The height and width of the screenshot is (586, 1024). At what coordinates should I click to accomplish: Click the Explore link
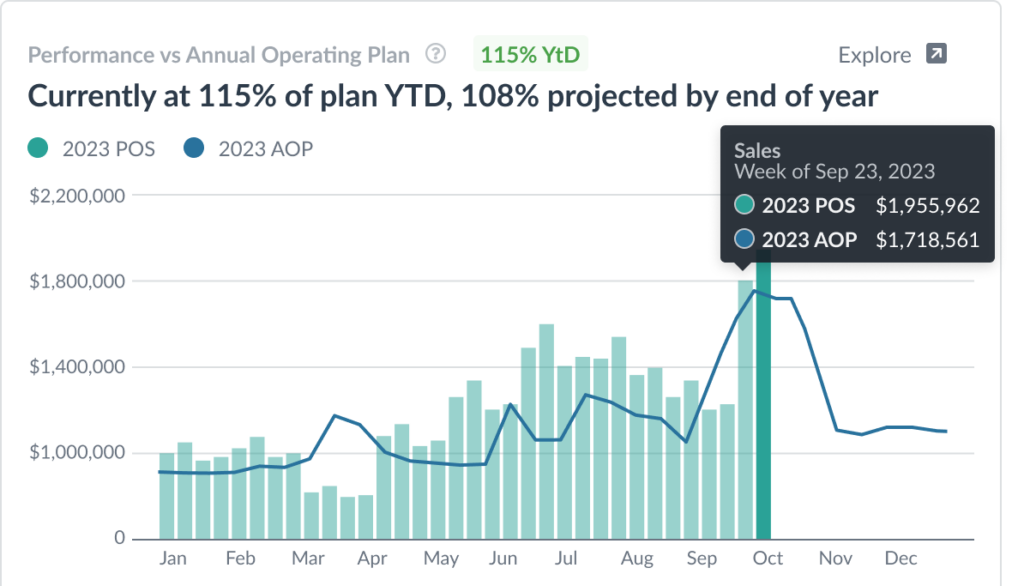[x=875, y=55]
